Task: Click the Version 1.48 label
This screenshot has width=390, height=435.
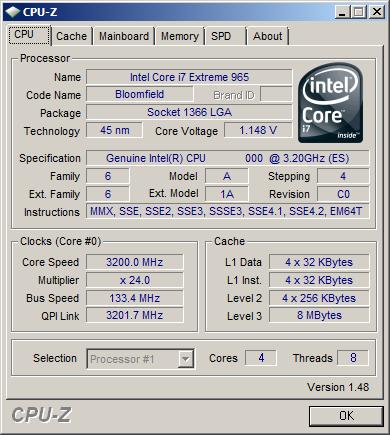Action: click(338, 387)
